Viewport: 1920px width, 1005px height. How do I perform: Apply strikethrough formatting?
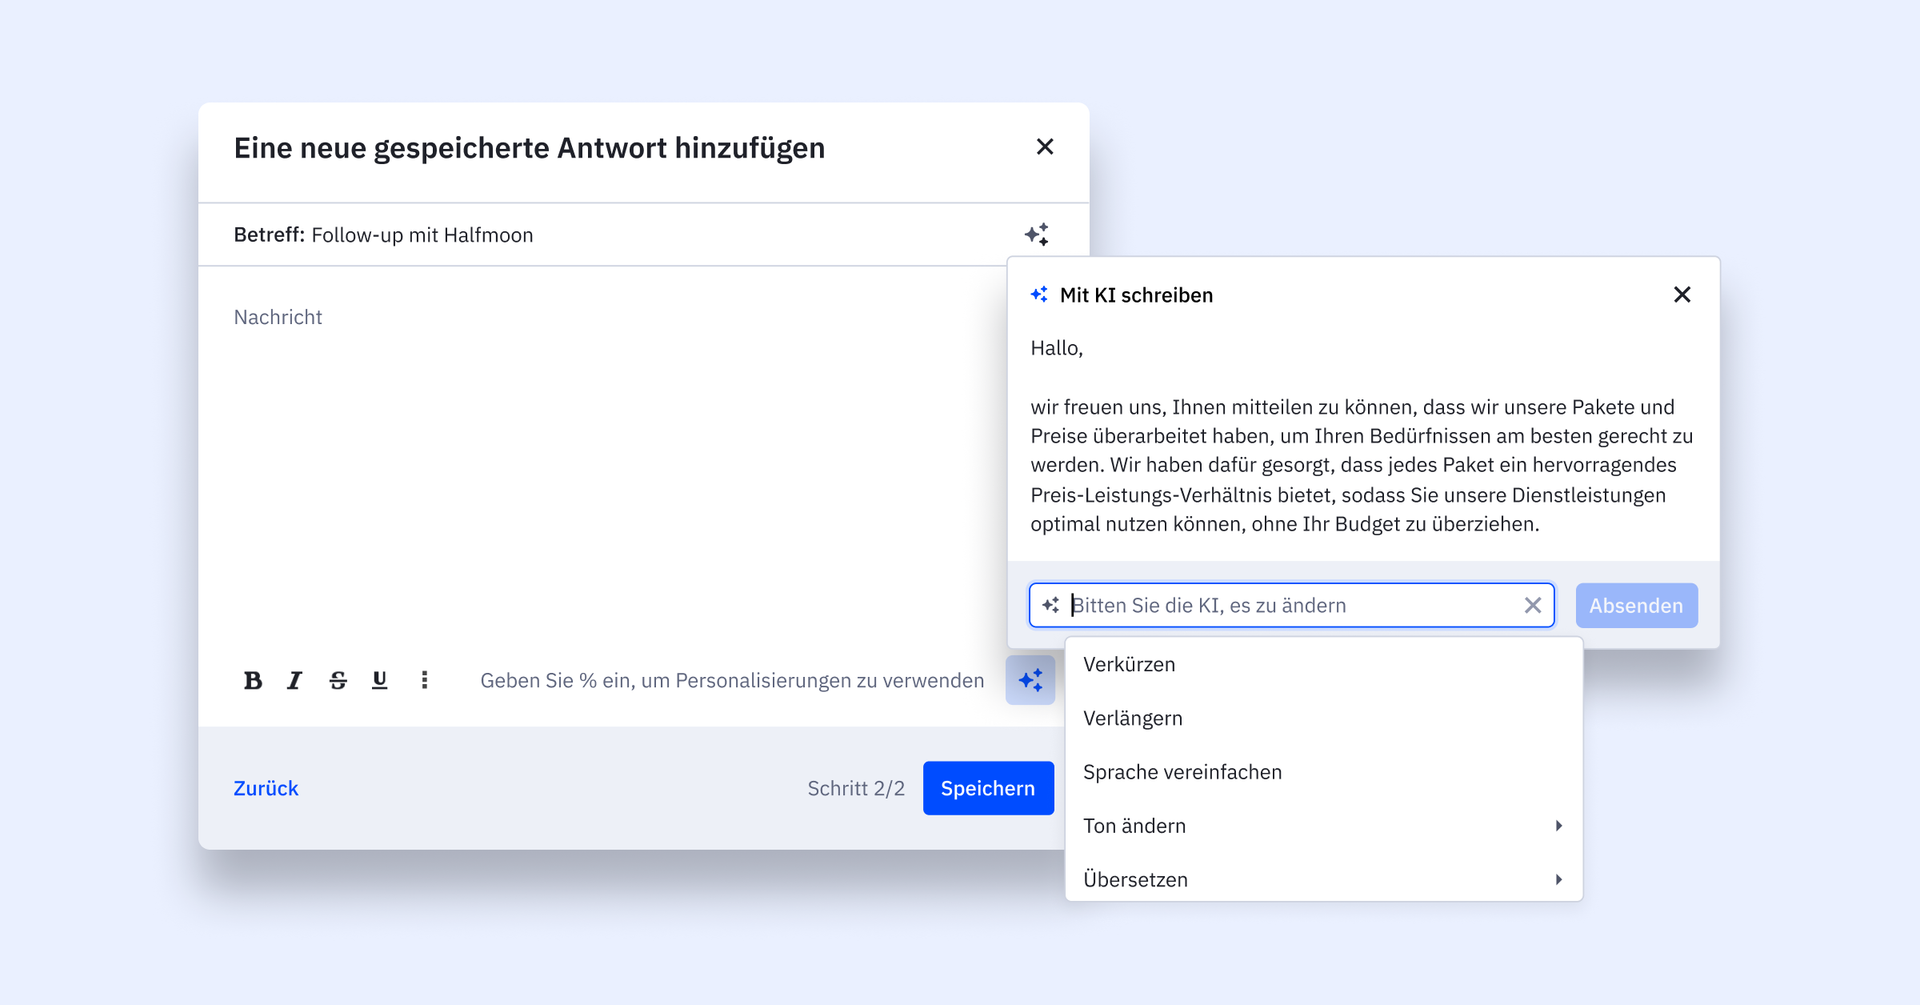pyautogui.click(x=338, y=681)
